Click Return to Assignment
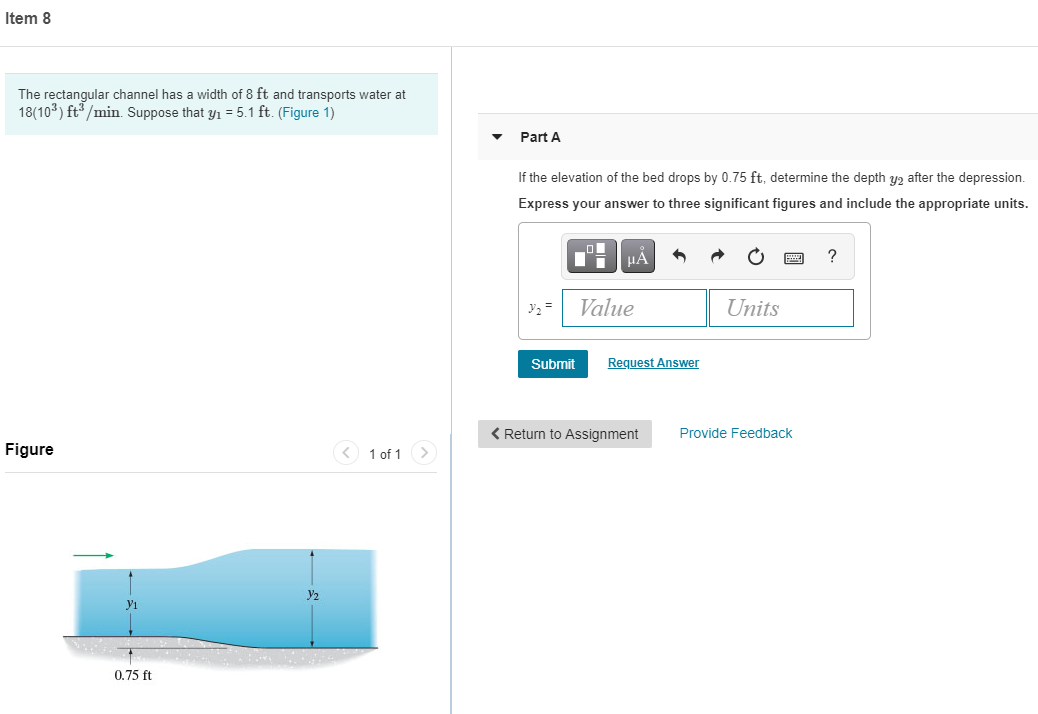This screenshot has height=714, width=1038. (x=564, y=433)
